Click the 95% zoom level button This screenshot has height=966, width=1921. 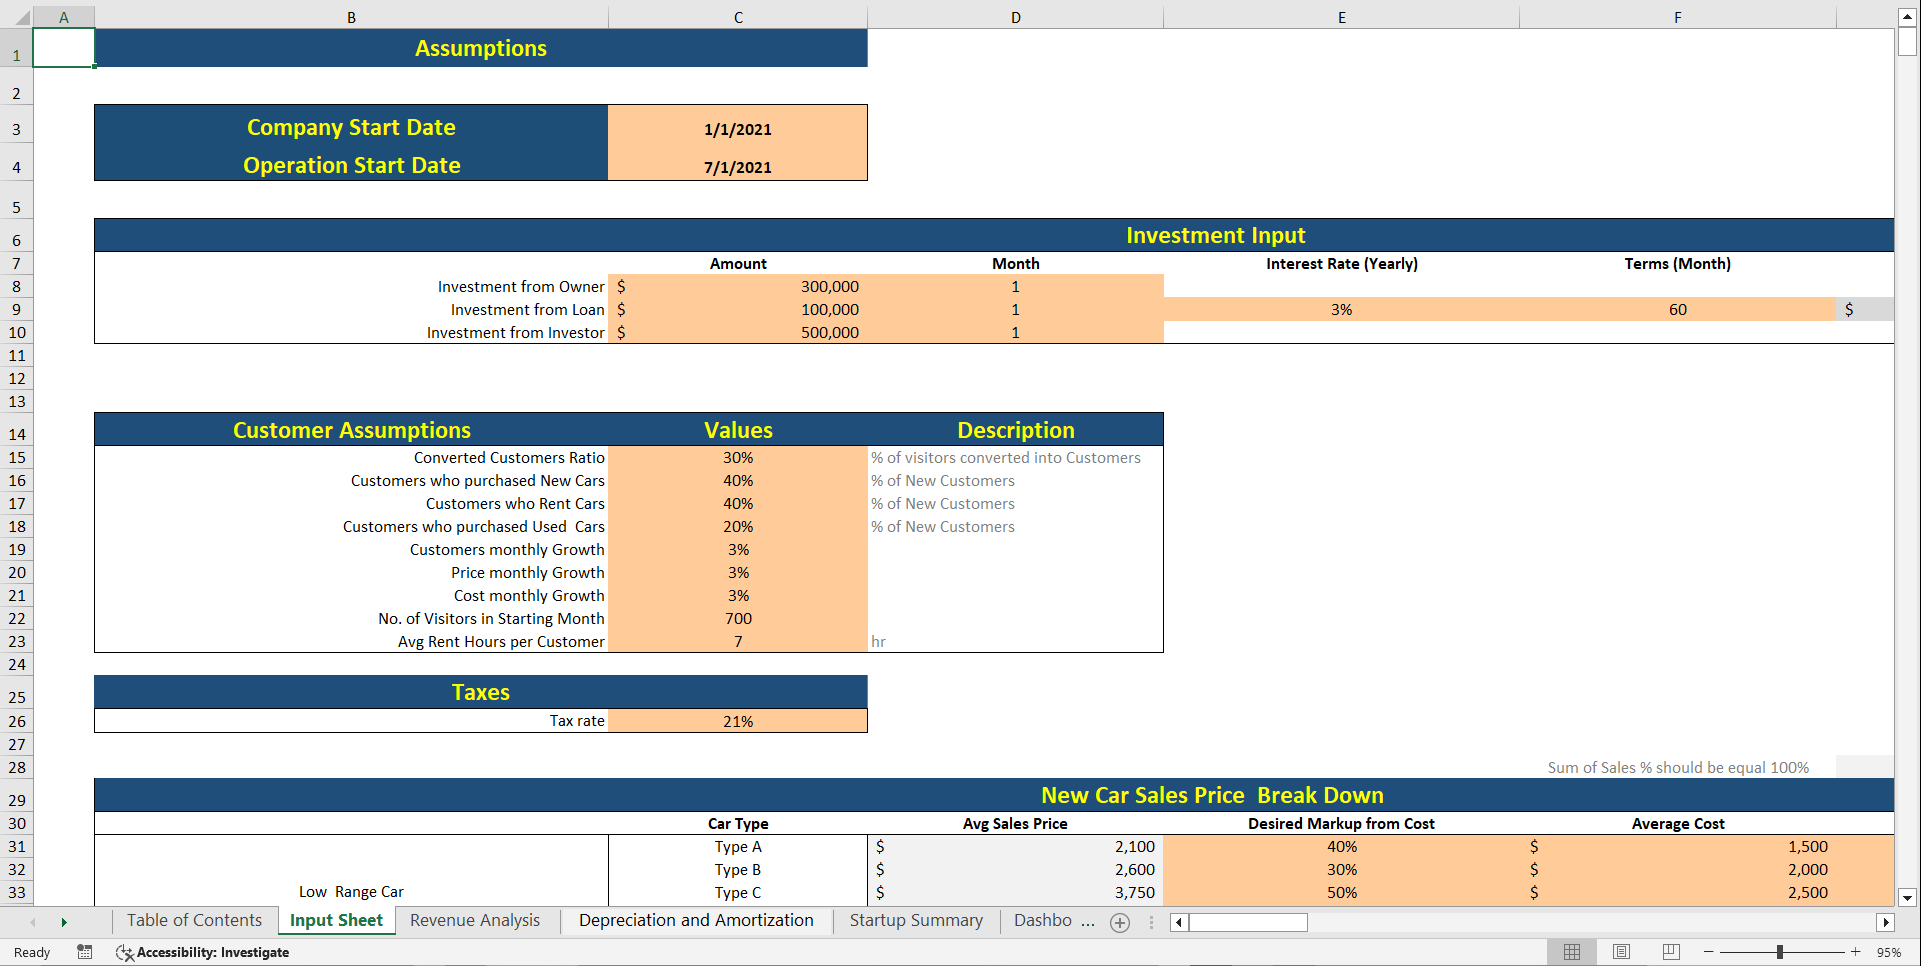click(1890, 952)
